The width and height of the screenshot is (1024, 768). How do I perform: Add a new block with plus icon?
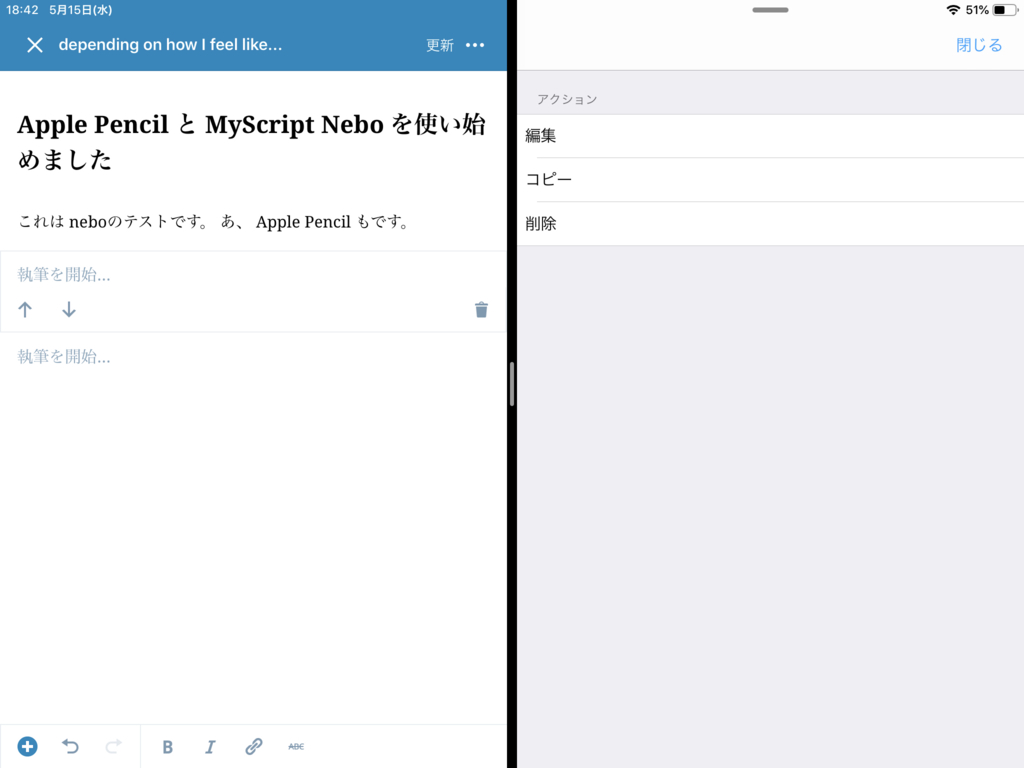(27, 746)
